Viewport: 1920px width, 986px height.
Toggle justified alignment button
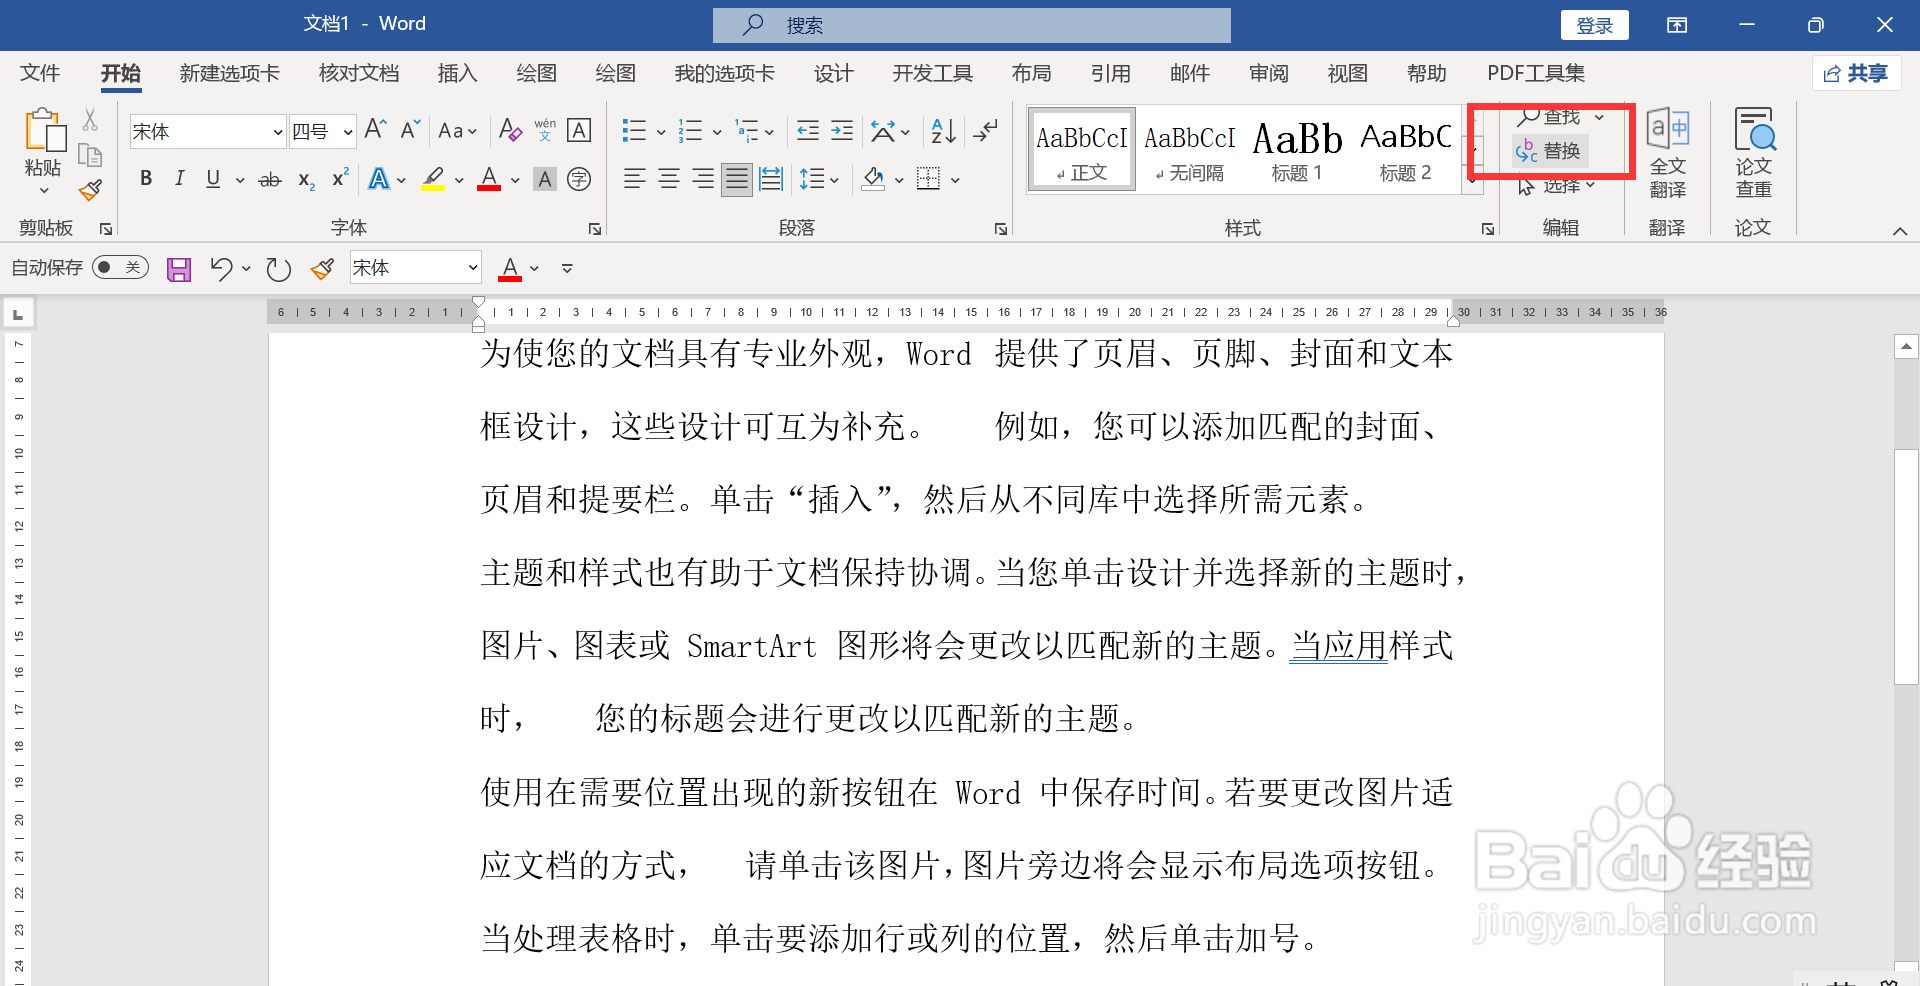[737, 179]
